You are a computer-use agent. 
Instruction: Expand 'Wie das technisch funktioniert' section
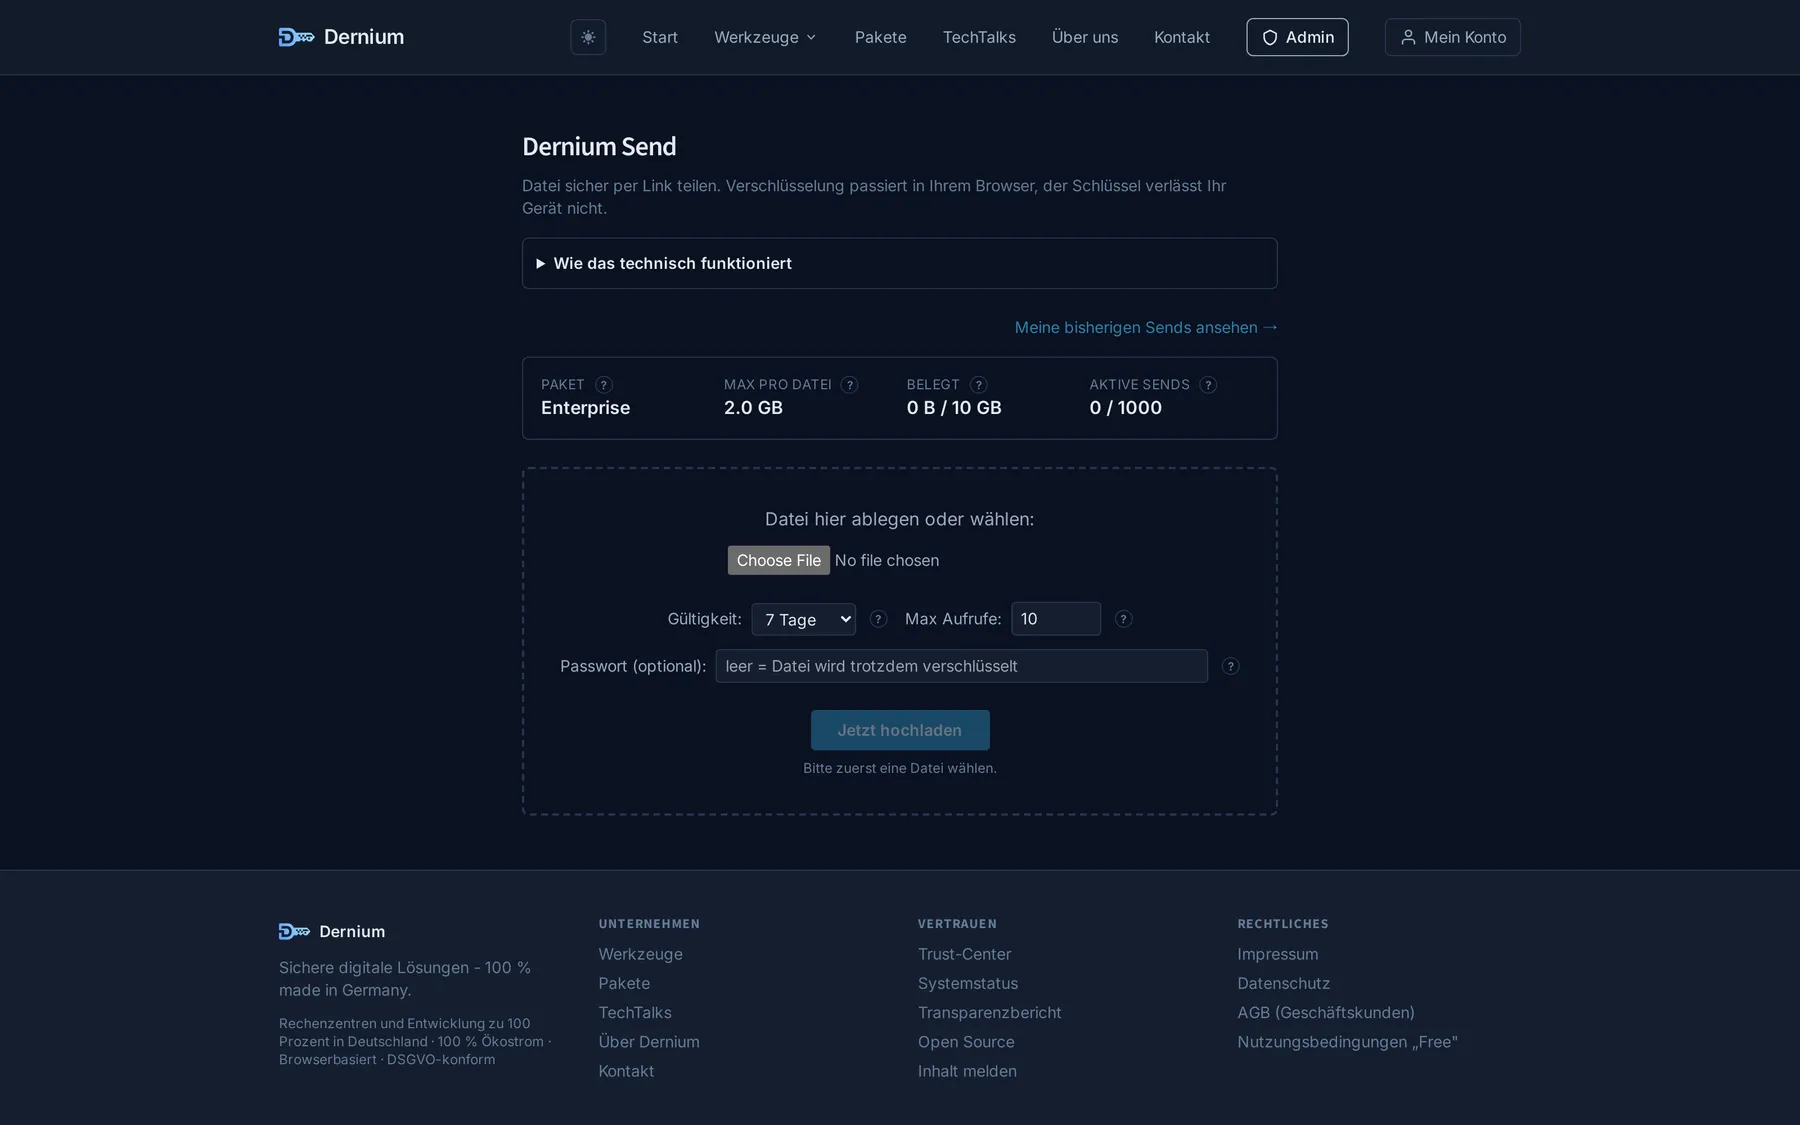(x=899, y=263)
